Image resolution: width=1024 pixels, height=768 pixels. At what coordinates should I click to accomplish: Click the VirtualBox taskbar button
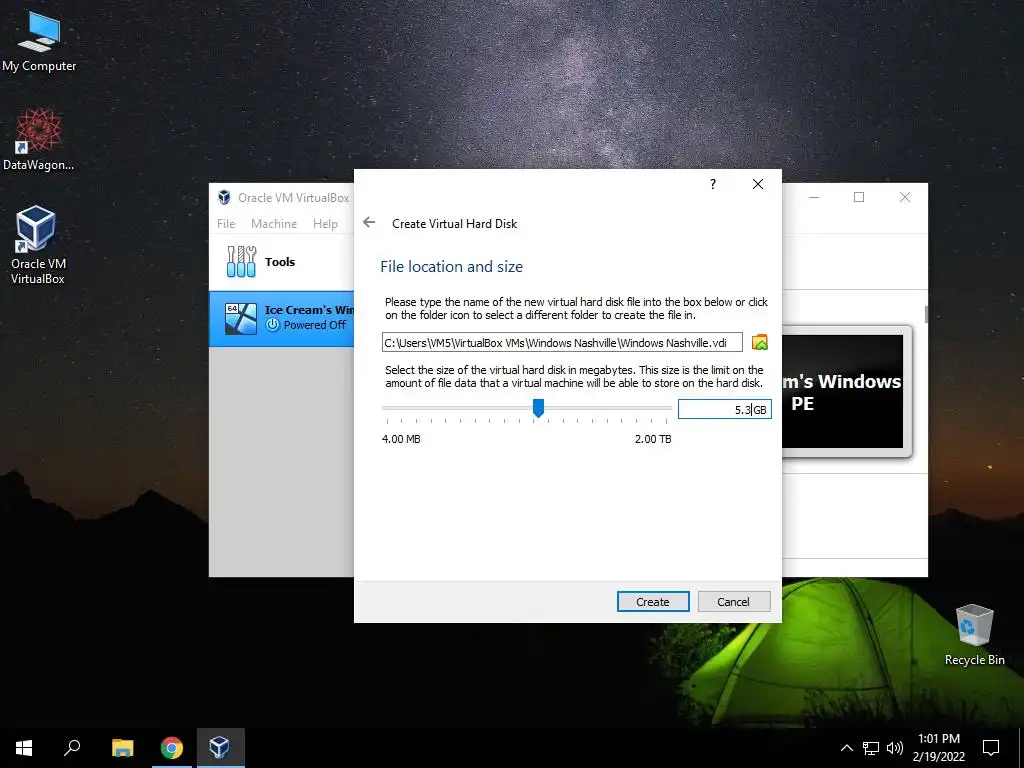point(220,748)
